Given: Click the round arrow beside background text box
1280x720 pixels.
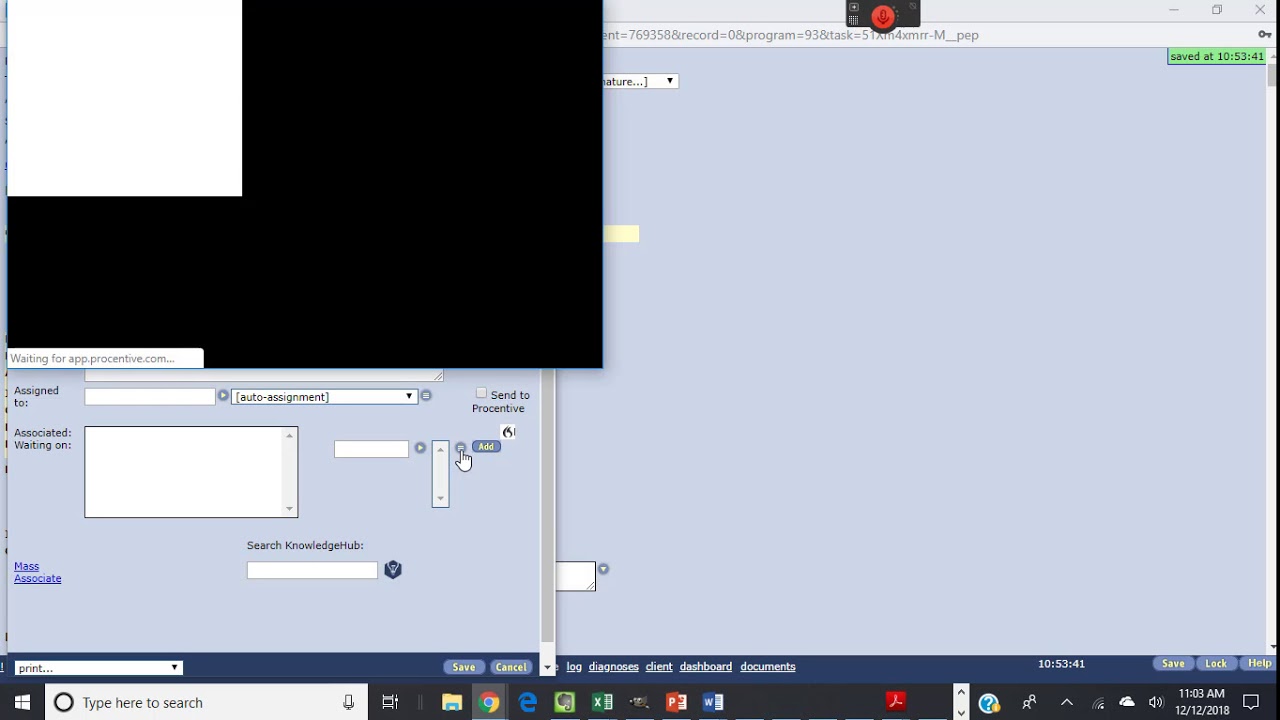Looking at the screenshot, I should (603, 569).
